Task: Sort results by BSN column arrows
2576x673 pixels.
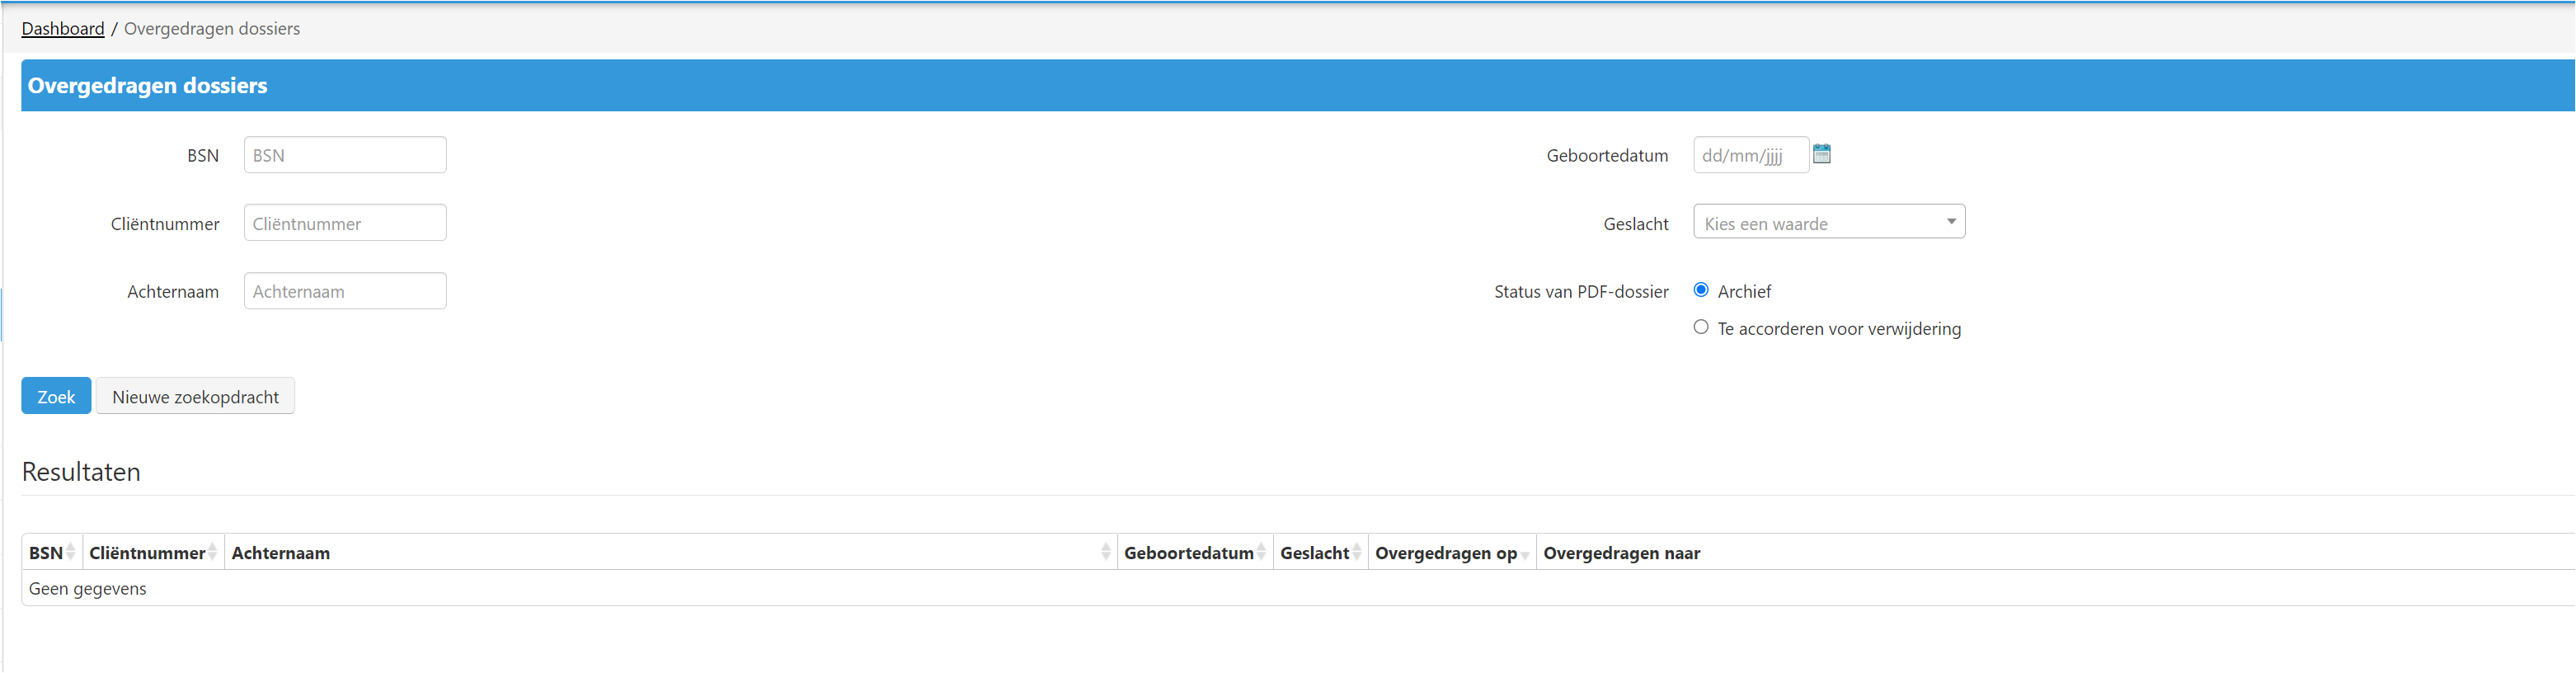Action: pos(70,552)
